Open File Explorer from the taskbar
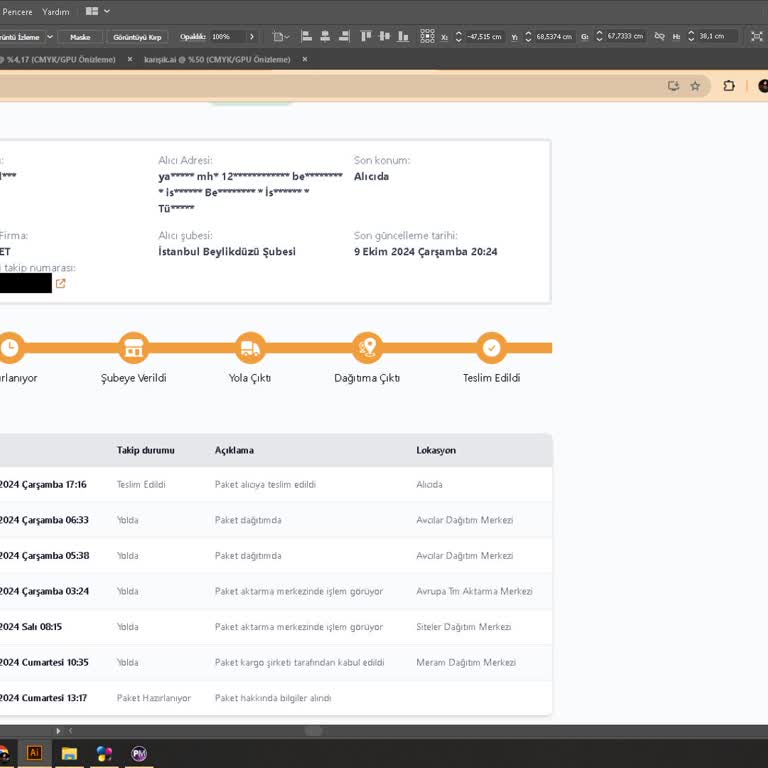Image resolution: width=768 pixels, height=768 pixels. click(69, 753)
